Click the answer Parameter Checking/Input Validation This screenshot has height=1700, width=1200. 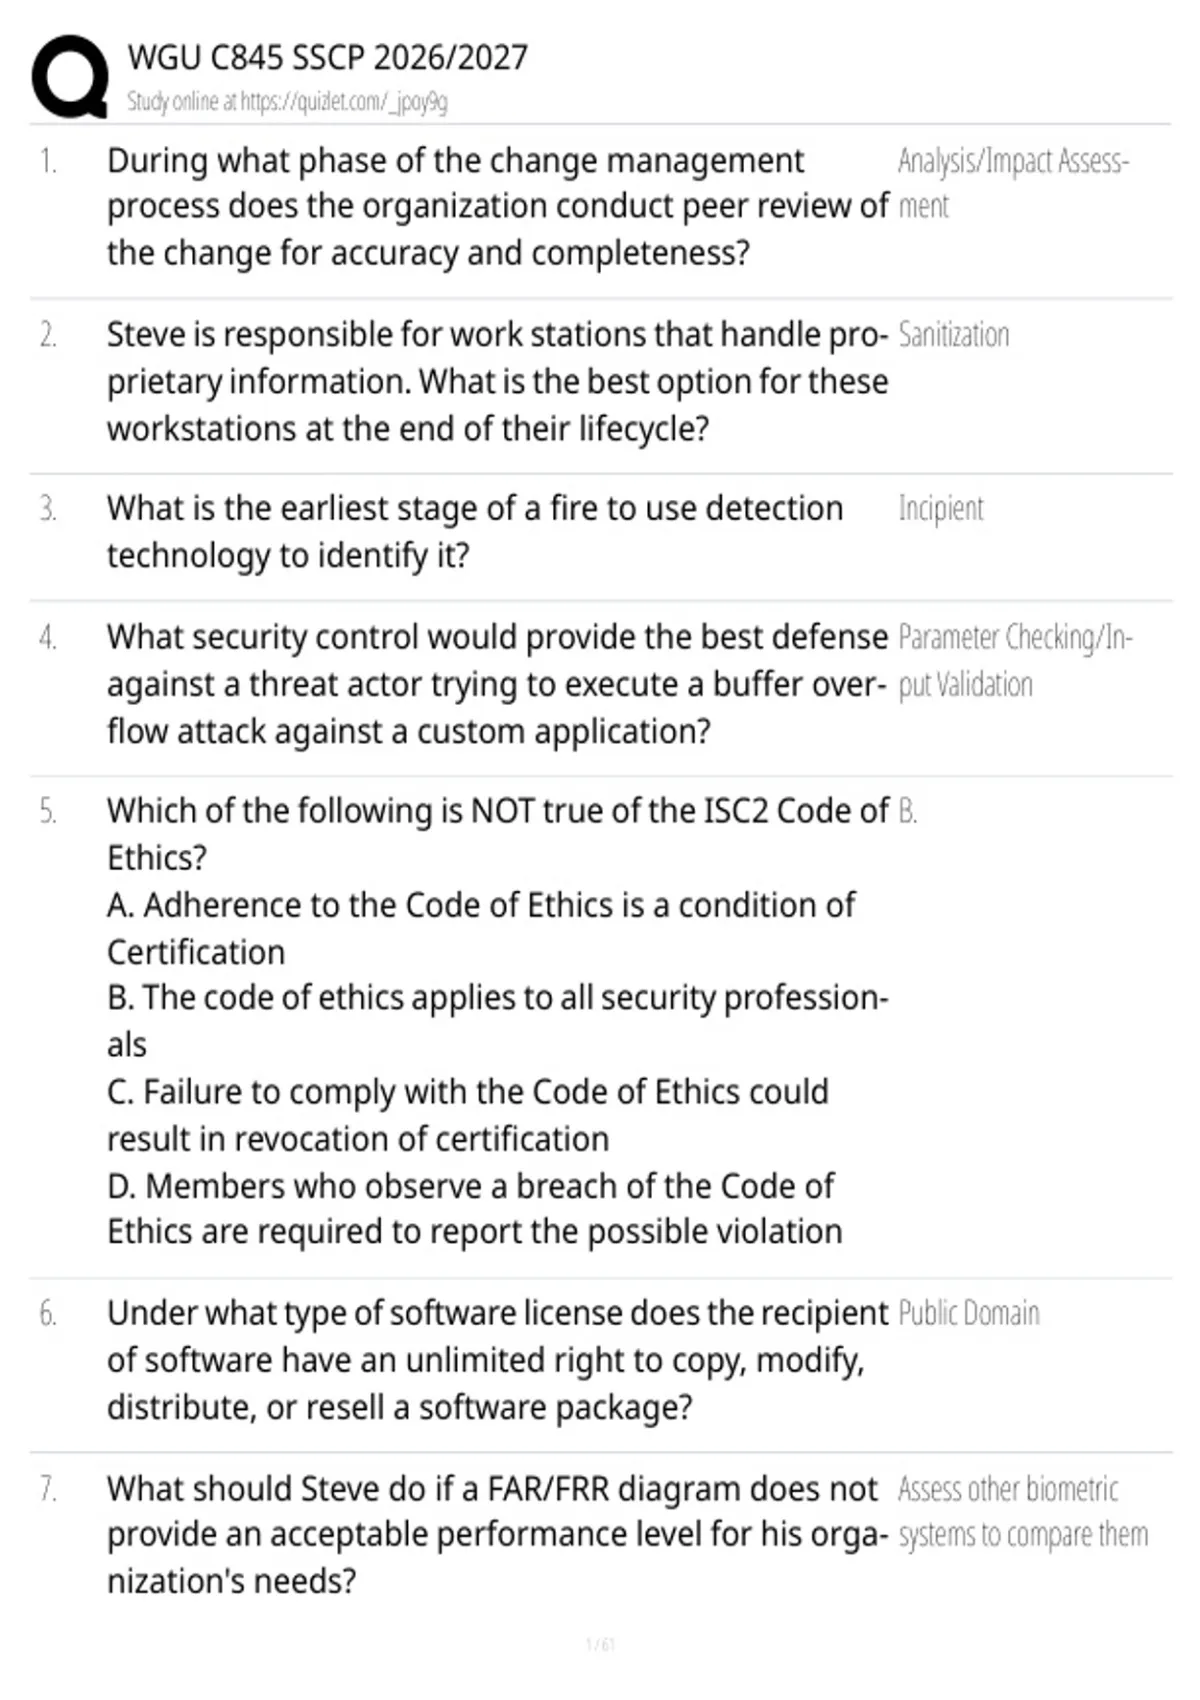click(x=1015, y=660)
